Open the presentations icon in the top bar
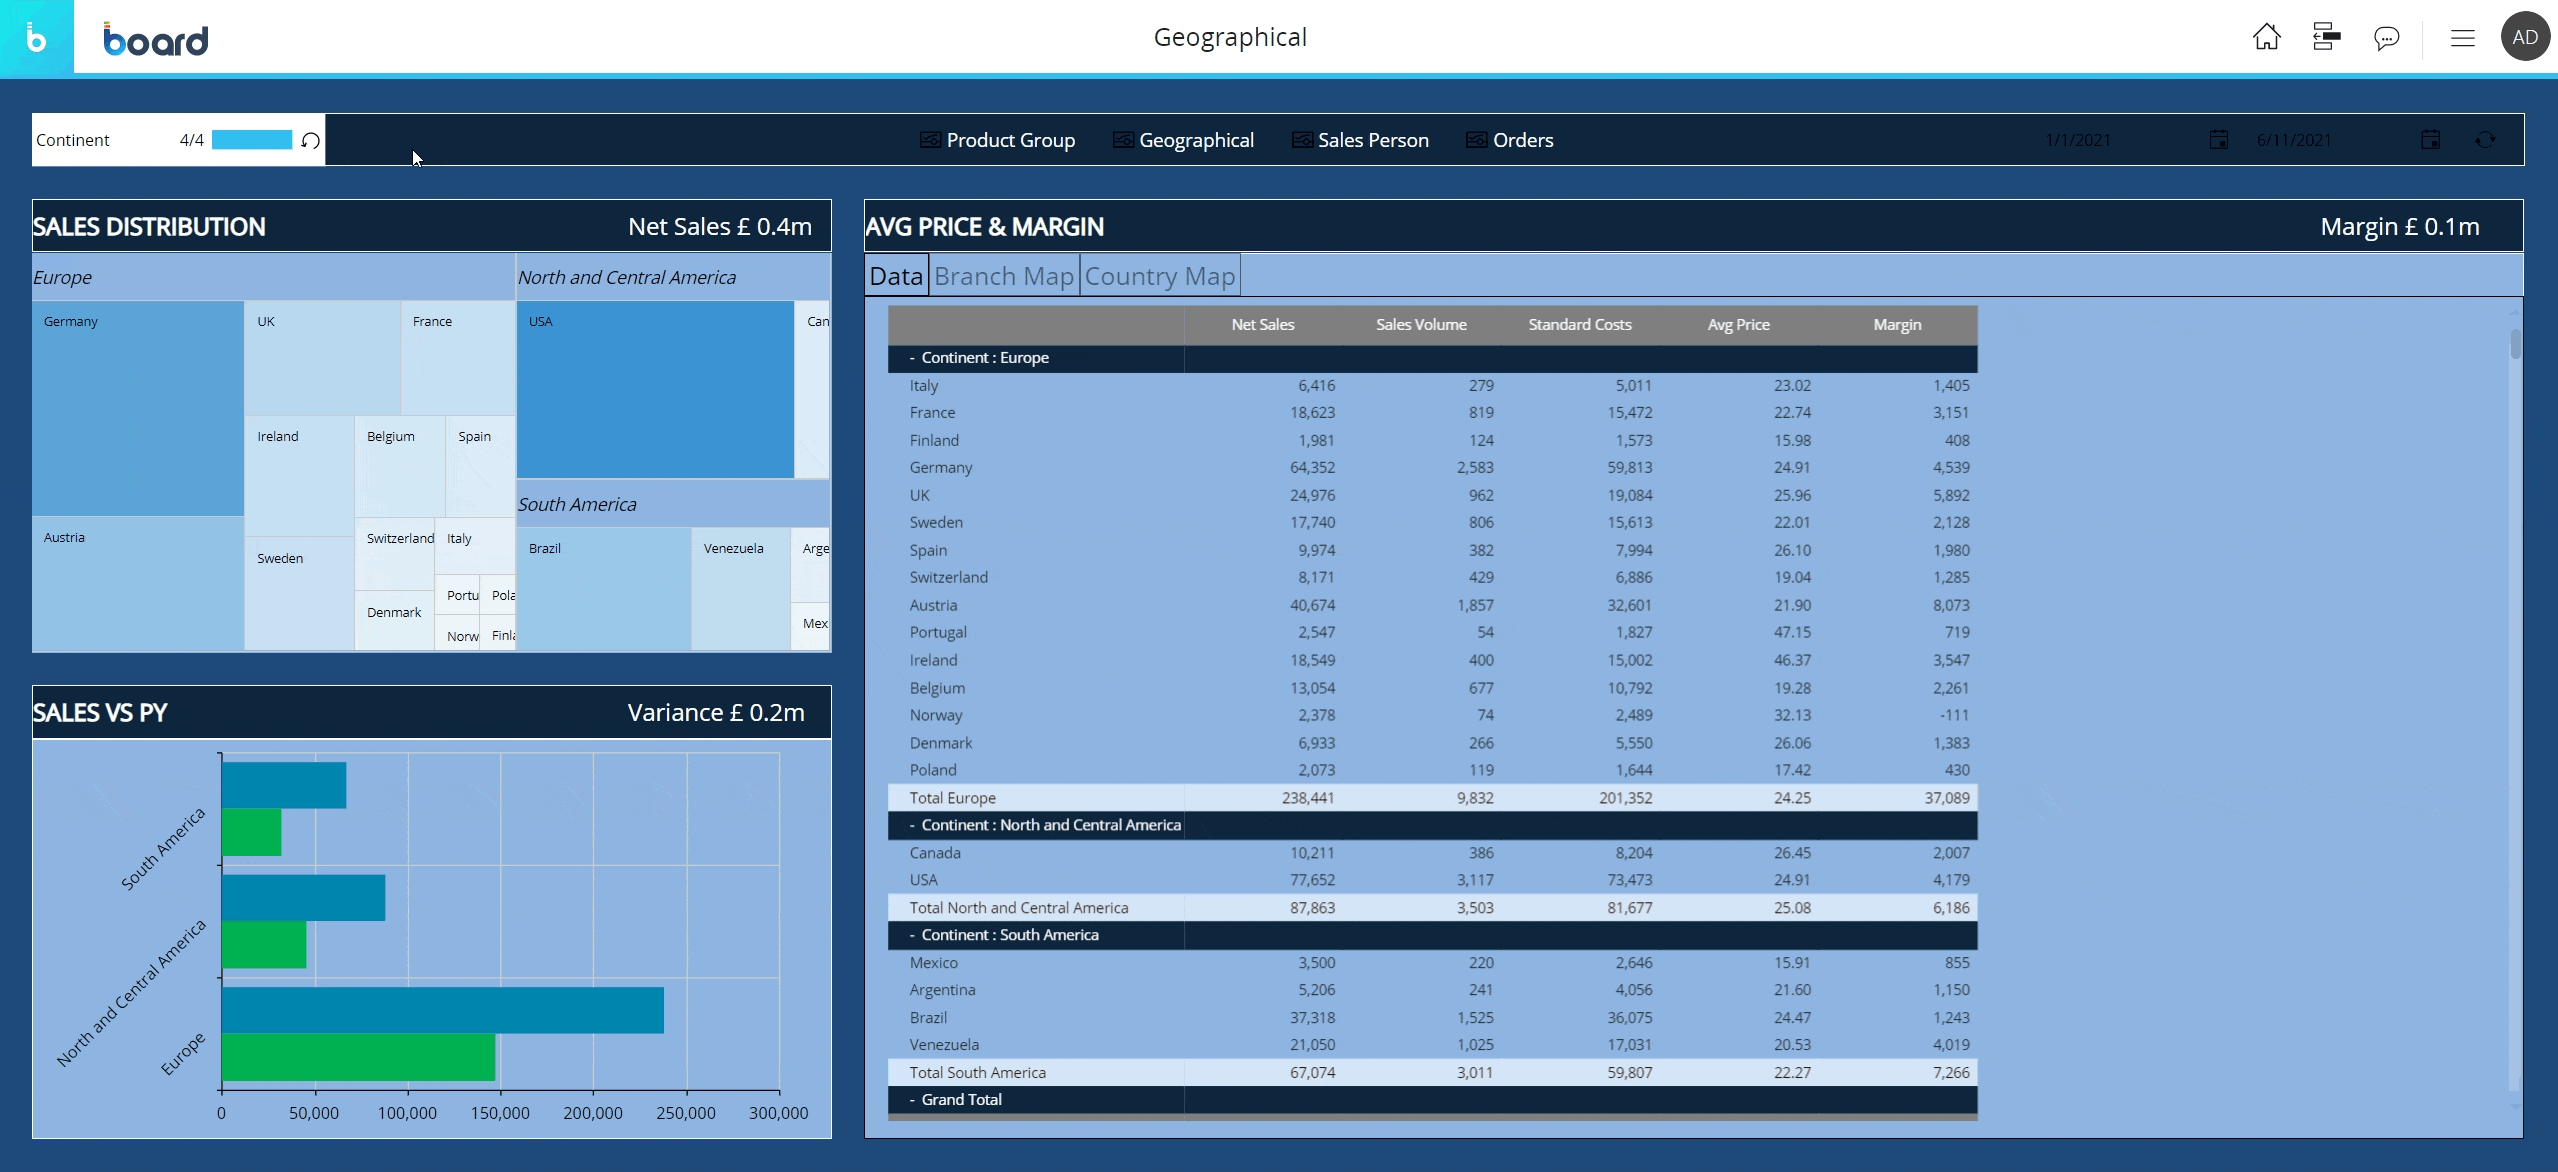The height and width of the screenshot is (1172, 2558). [x=2326, y=37]
